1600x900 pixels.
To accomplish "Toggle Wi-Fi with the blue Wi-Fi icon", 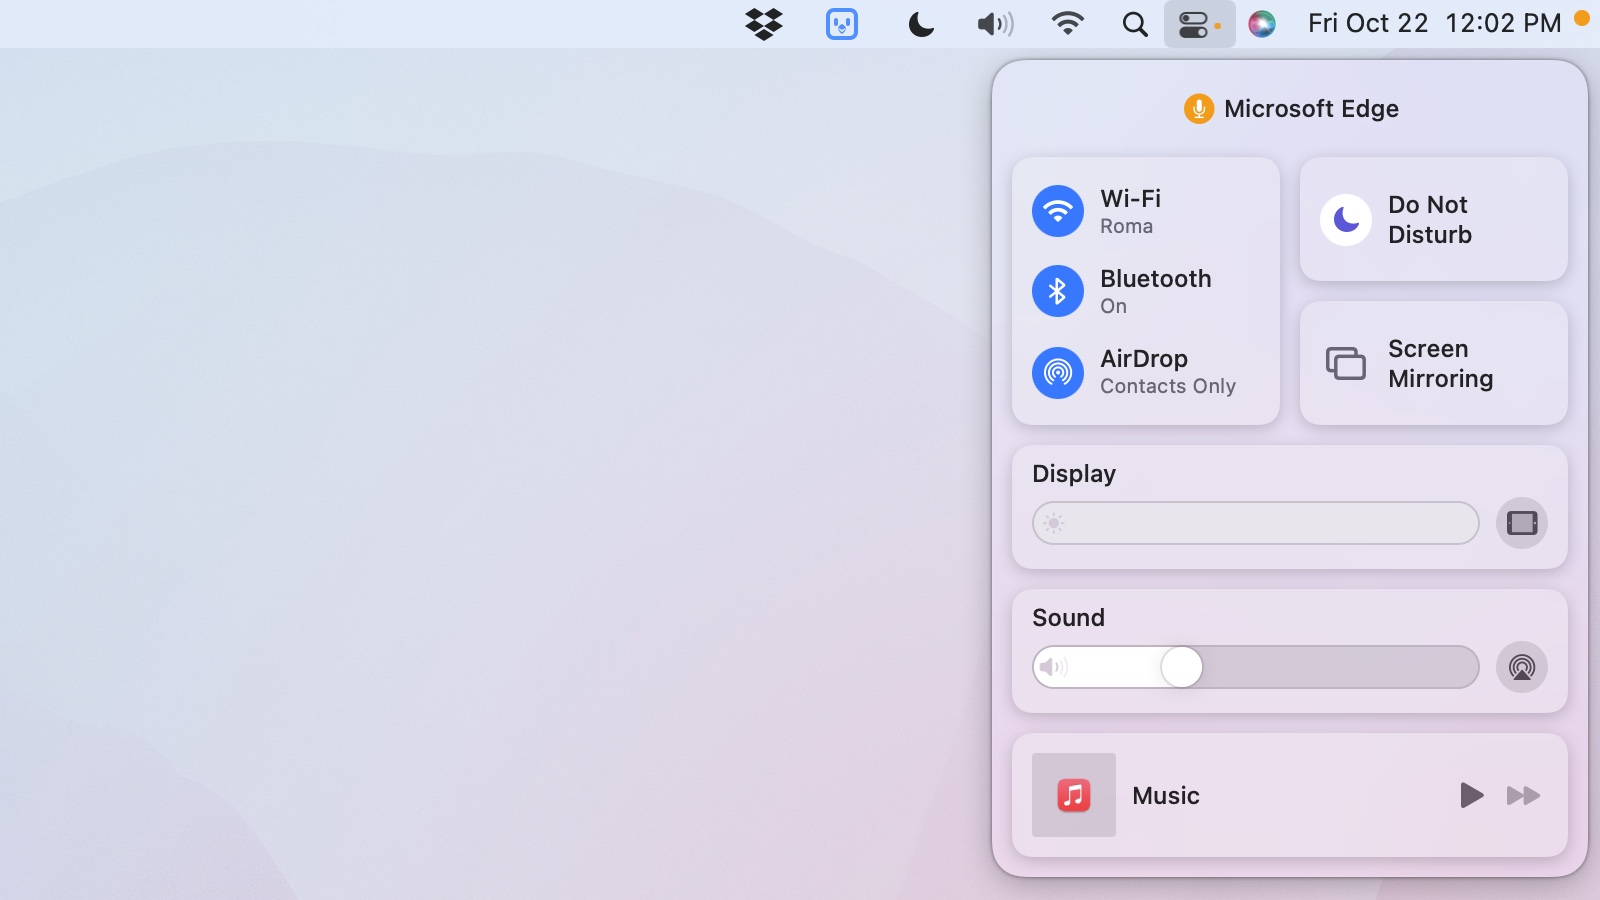I will tap(1058, 211).
